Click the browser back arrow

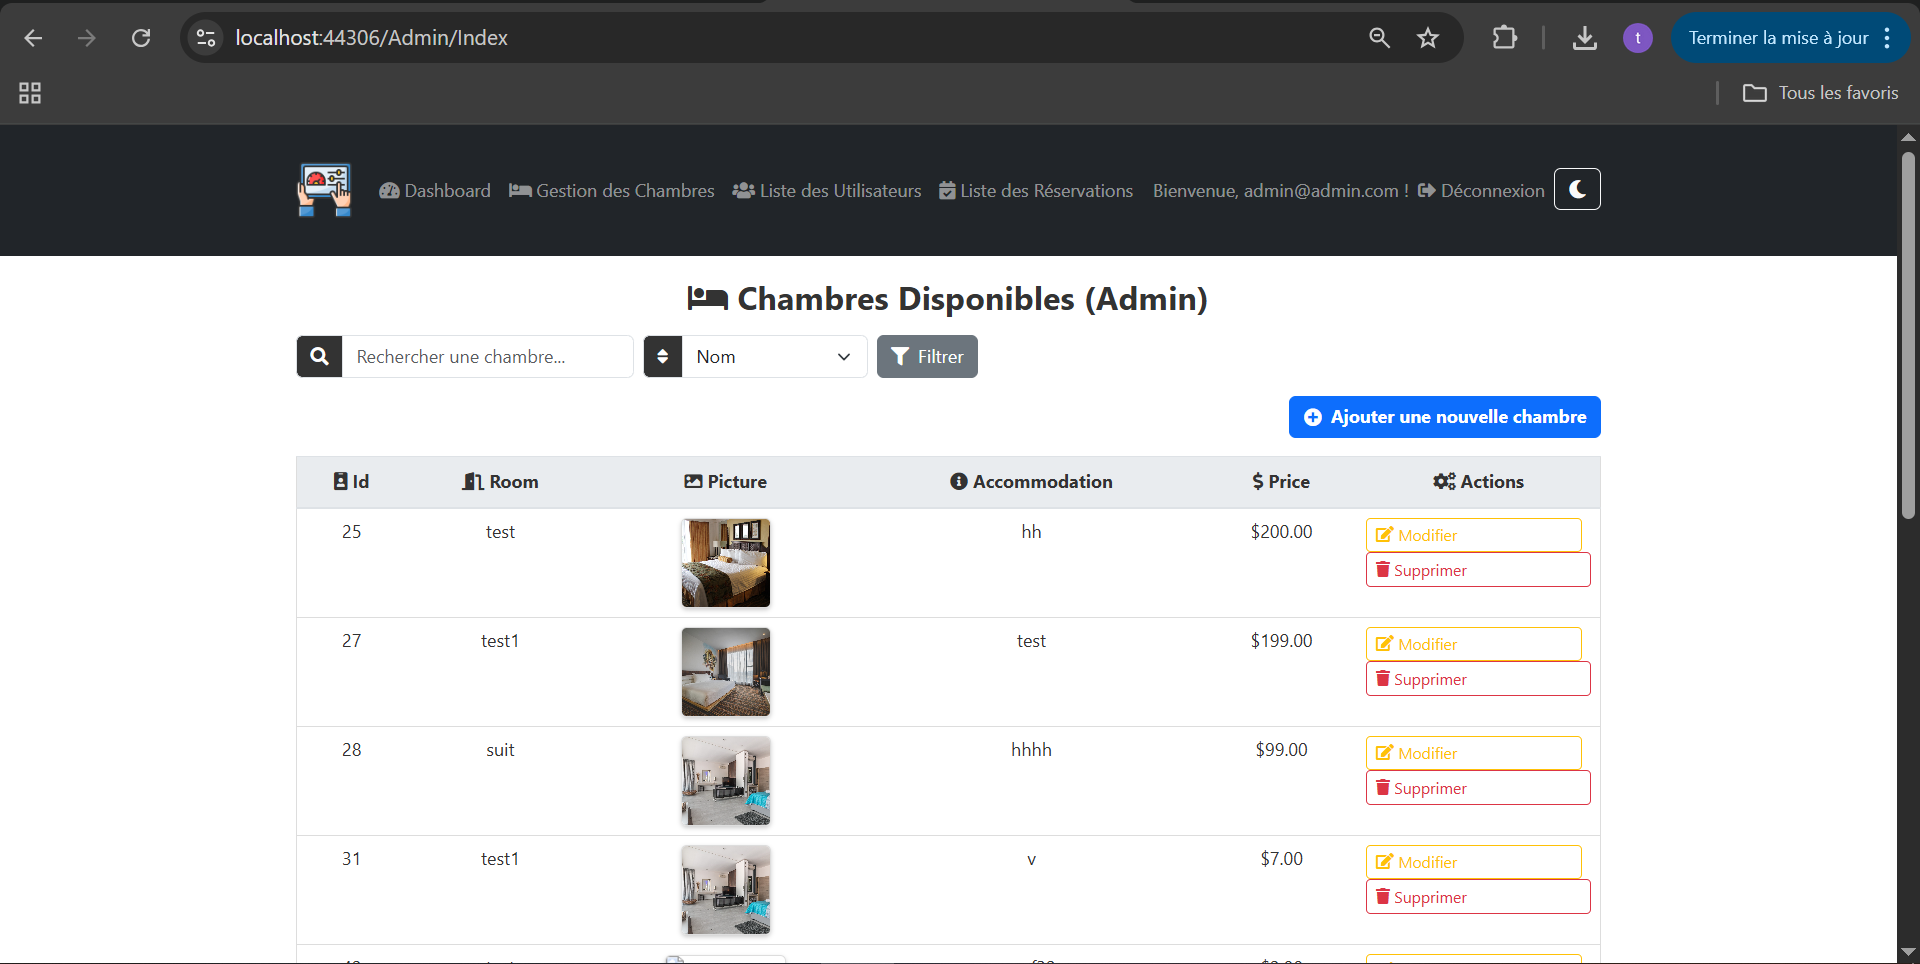pos(33,38)
